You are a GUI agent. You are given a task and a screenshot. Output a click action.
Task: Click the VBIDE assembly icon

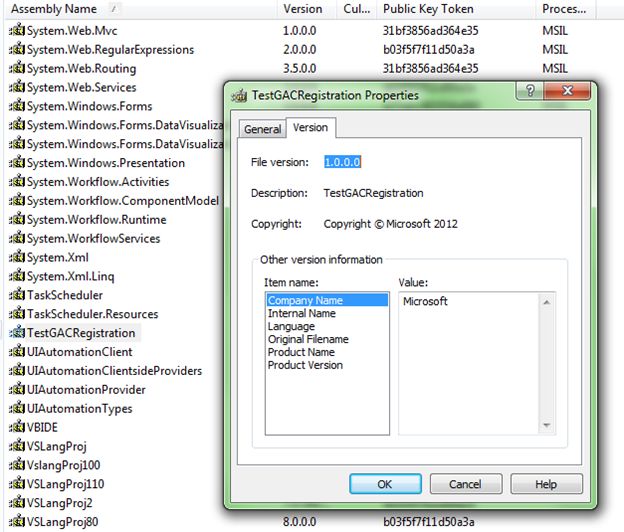[17, 427]
